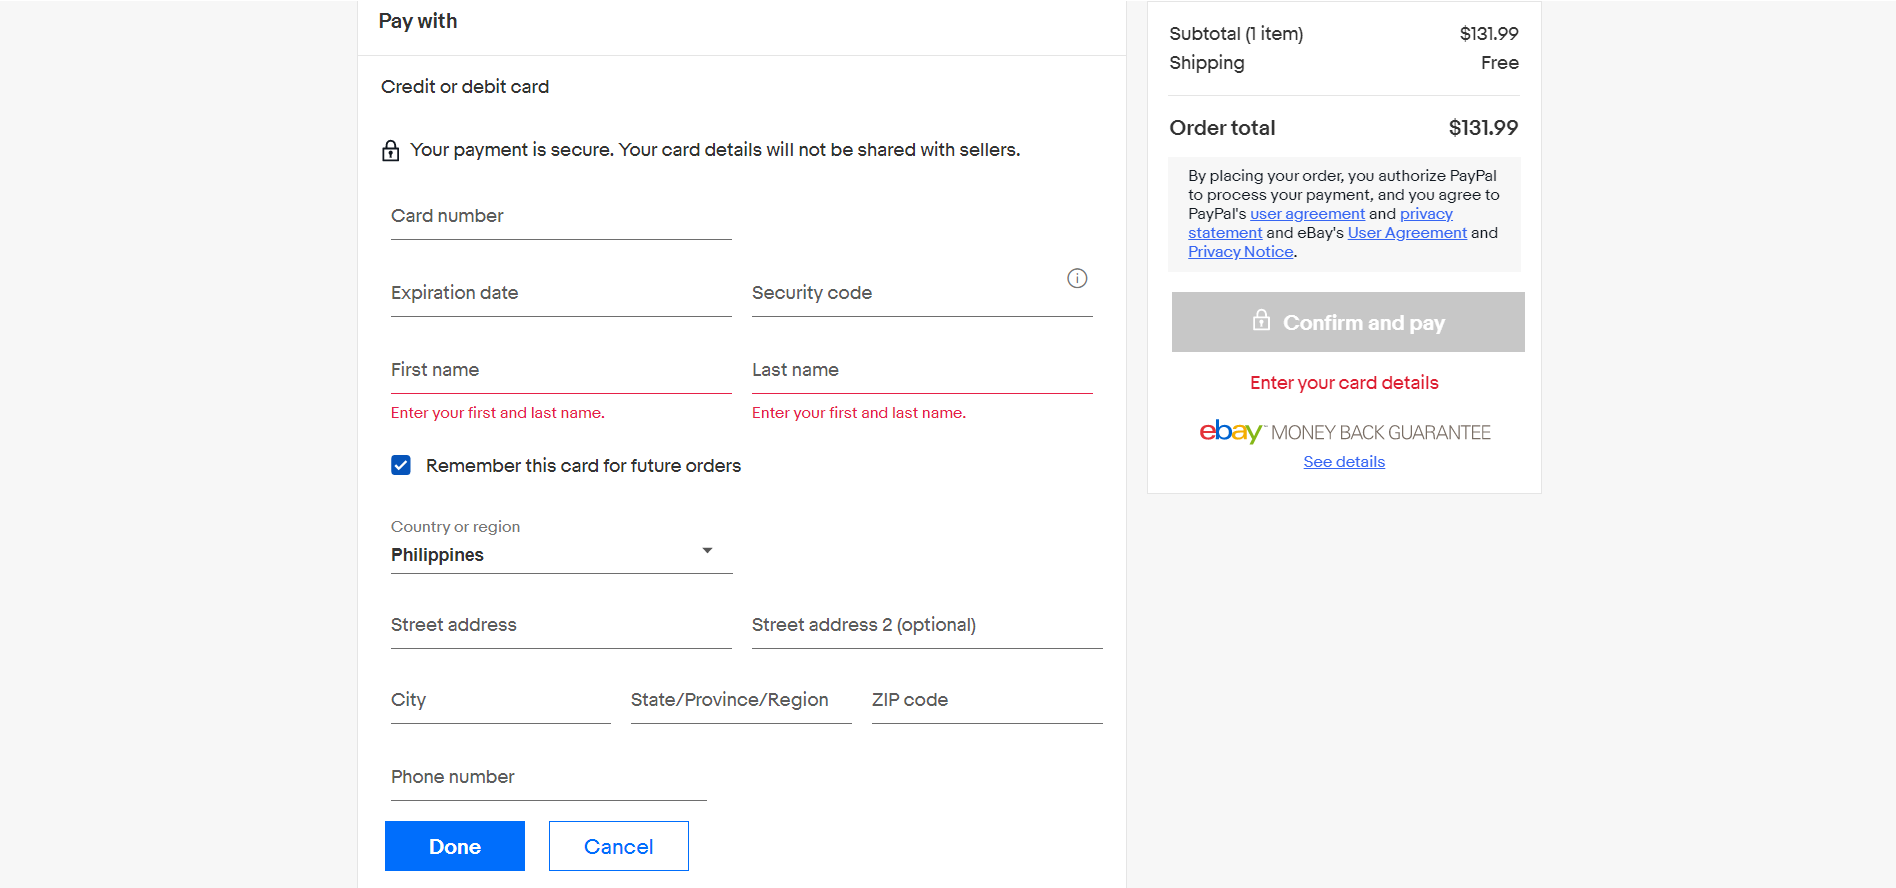Click the ZIP code field

point(986,701)
